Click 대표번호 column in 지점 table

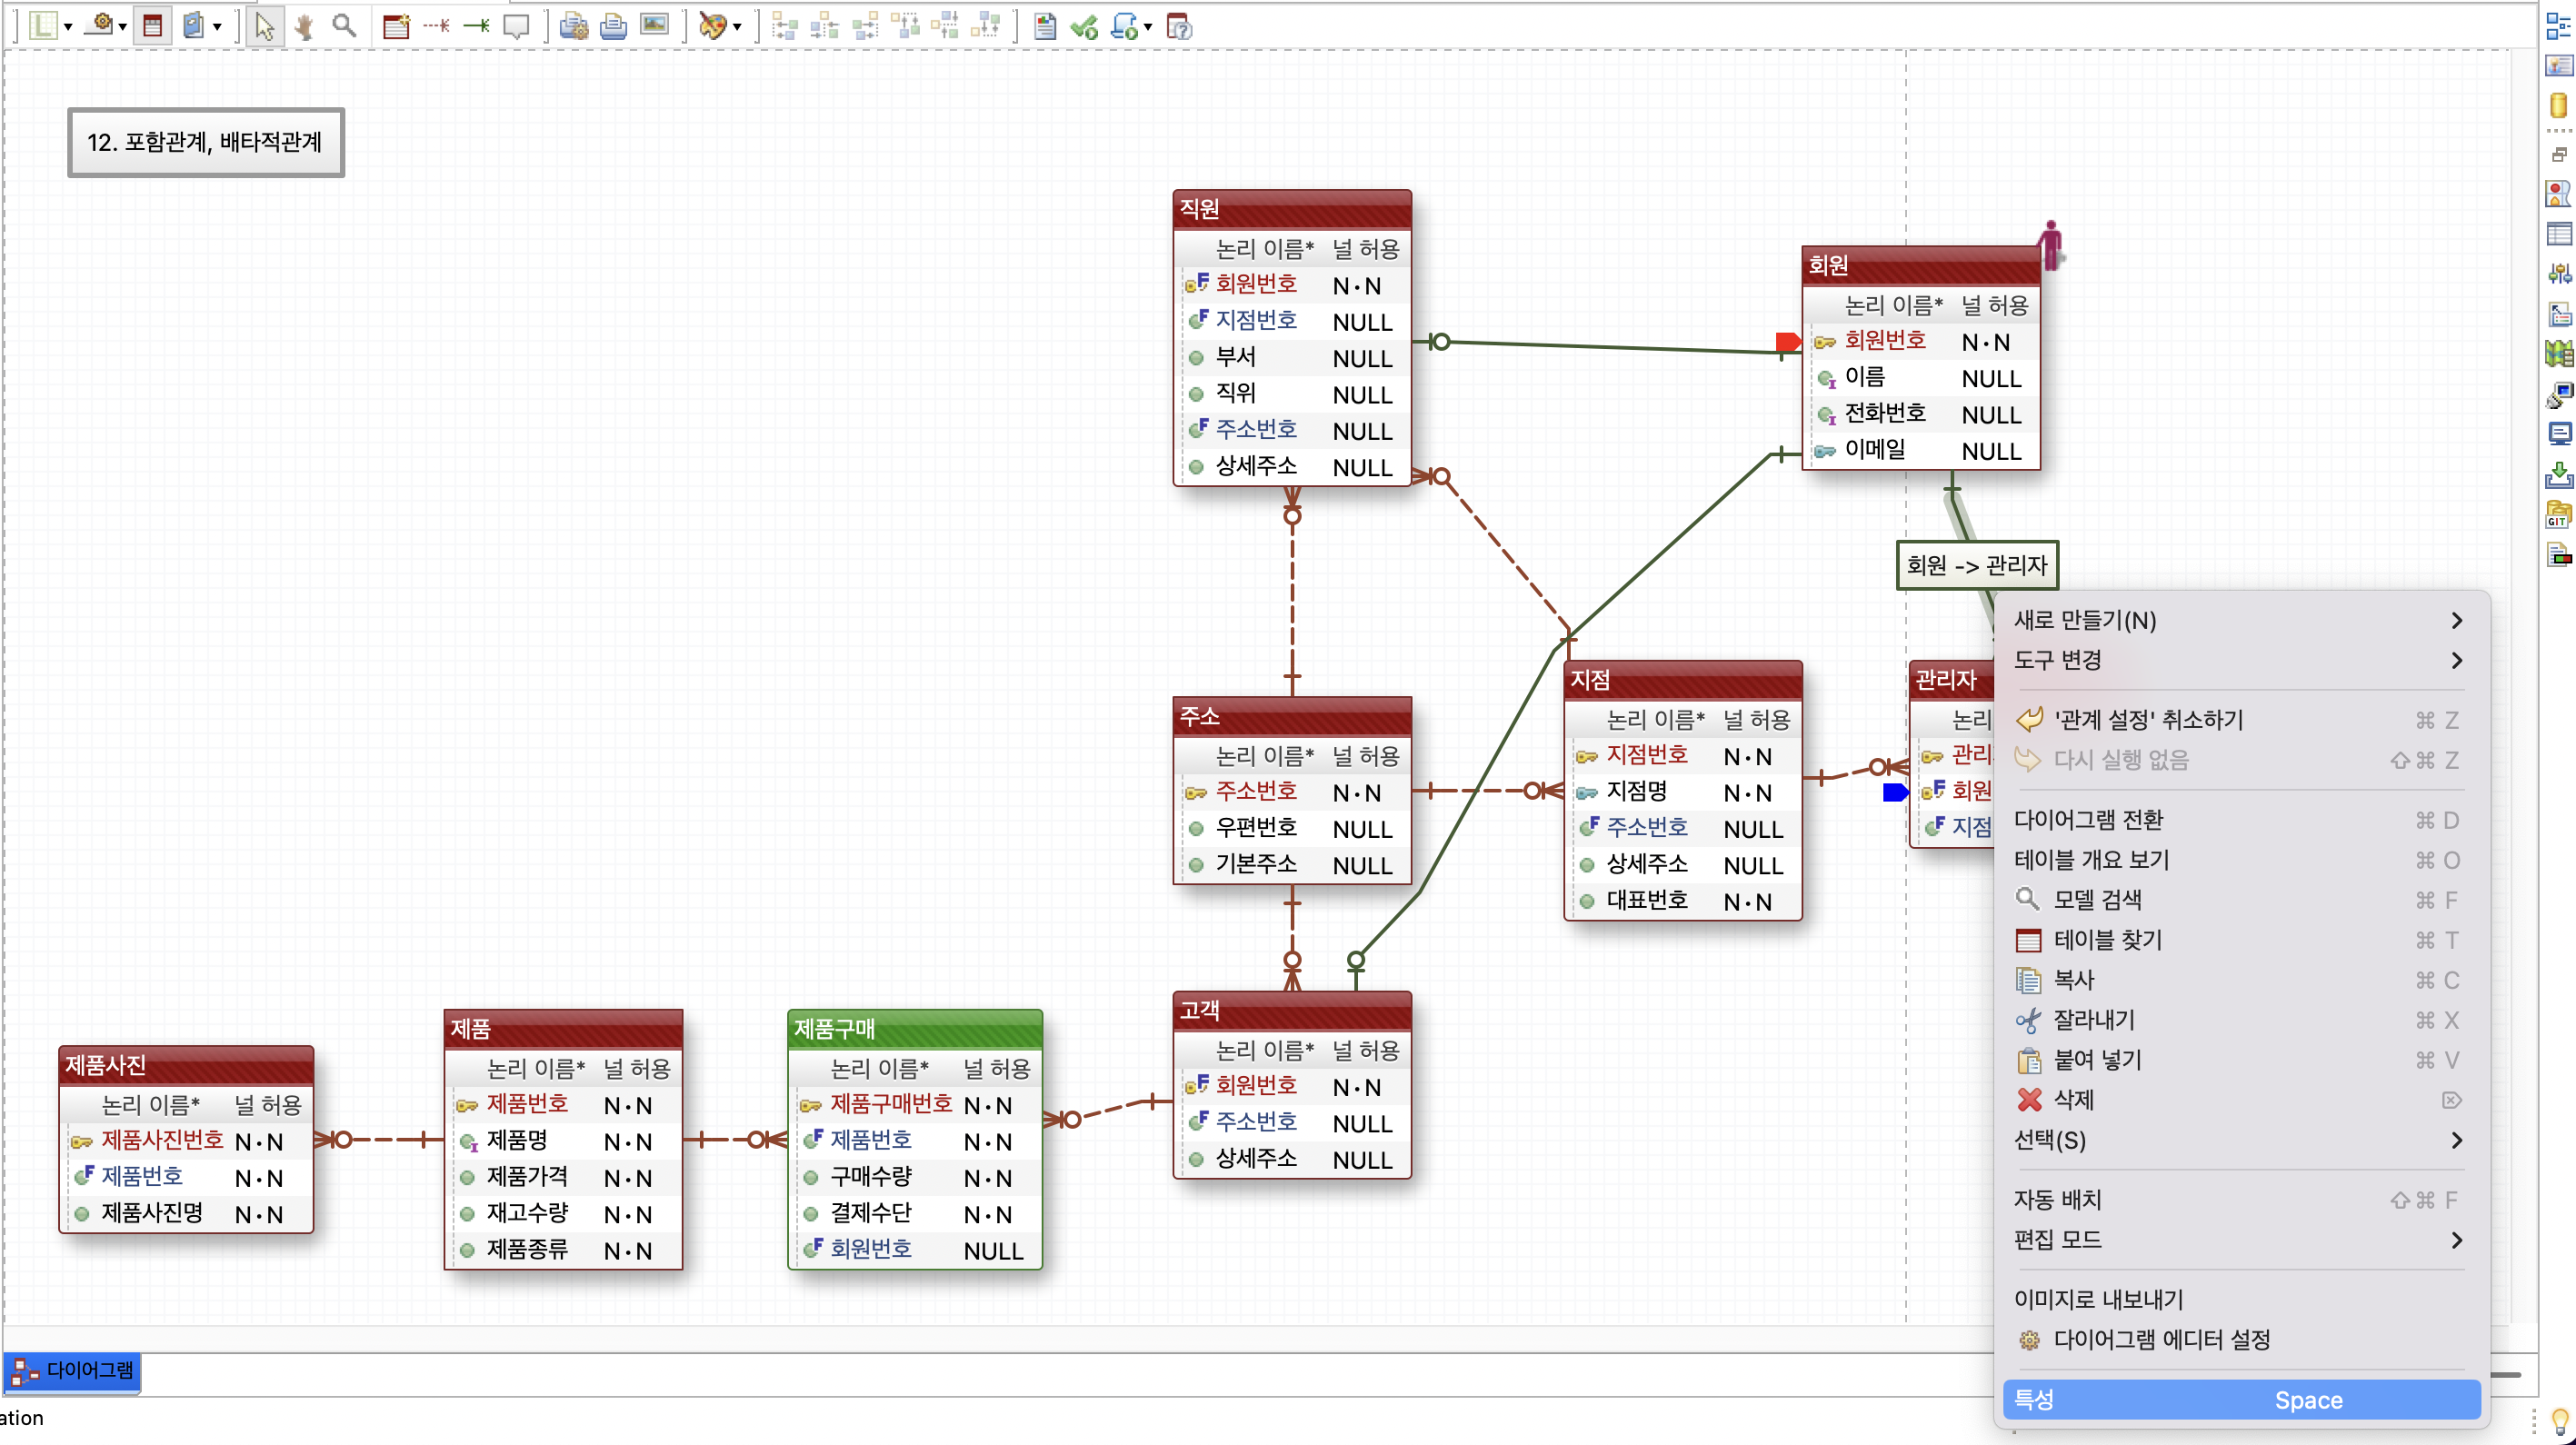[x=1683, y=901]
